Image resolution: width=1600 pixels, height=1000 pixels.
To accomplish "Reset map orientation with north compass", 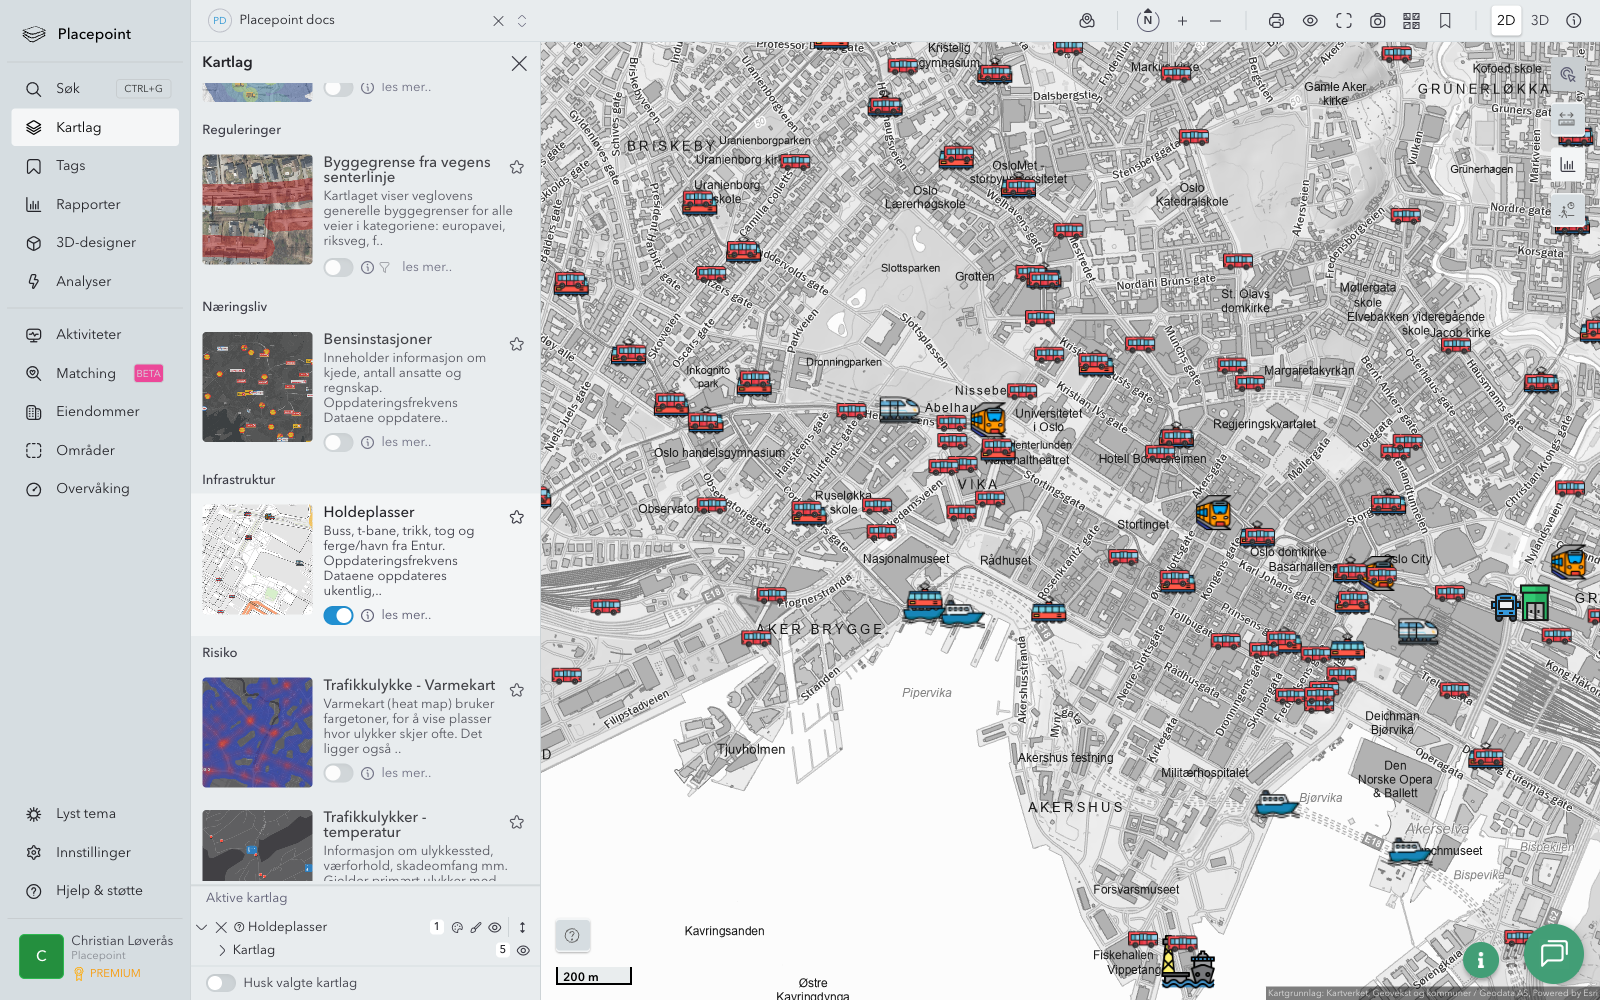I will pos(1147,20).
